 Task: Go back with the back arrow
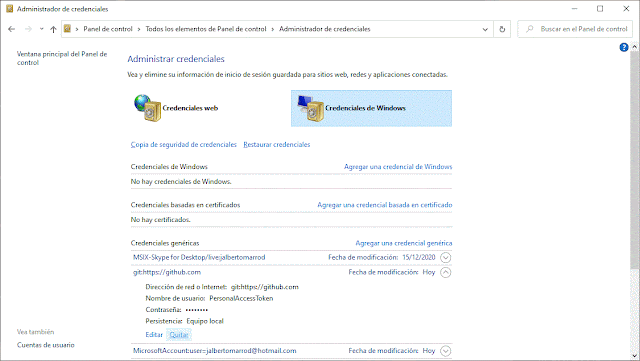coord(11,29)
